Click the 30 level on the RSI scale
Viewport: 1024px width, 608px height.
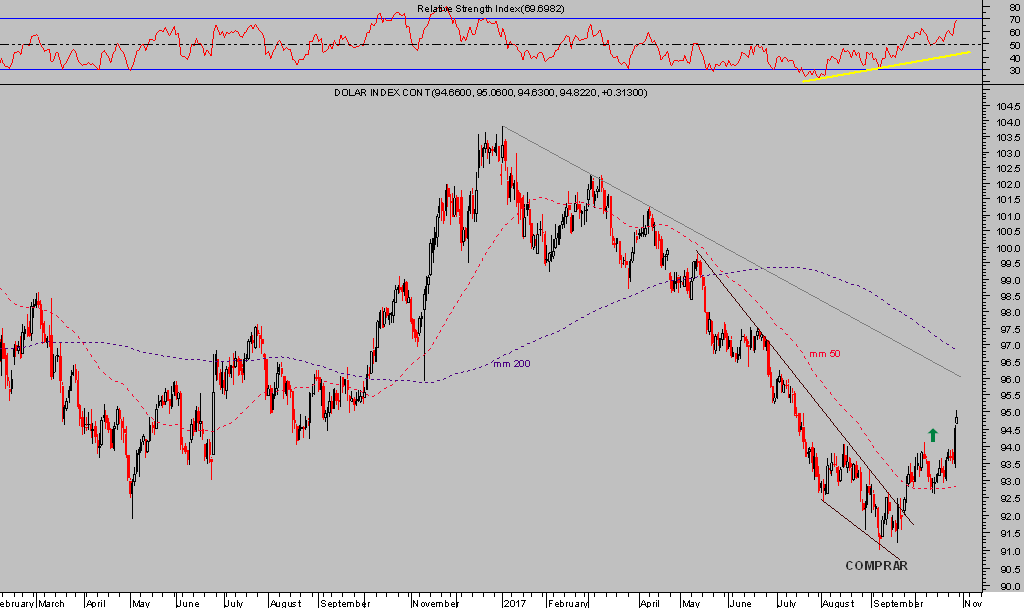point(1014,70)
